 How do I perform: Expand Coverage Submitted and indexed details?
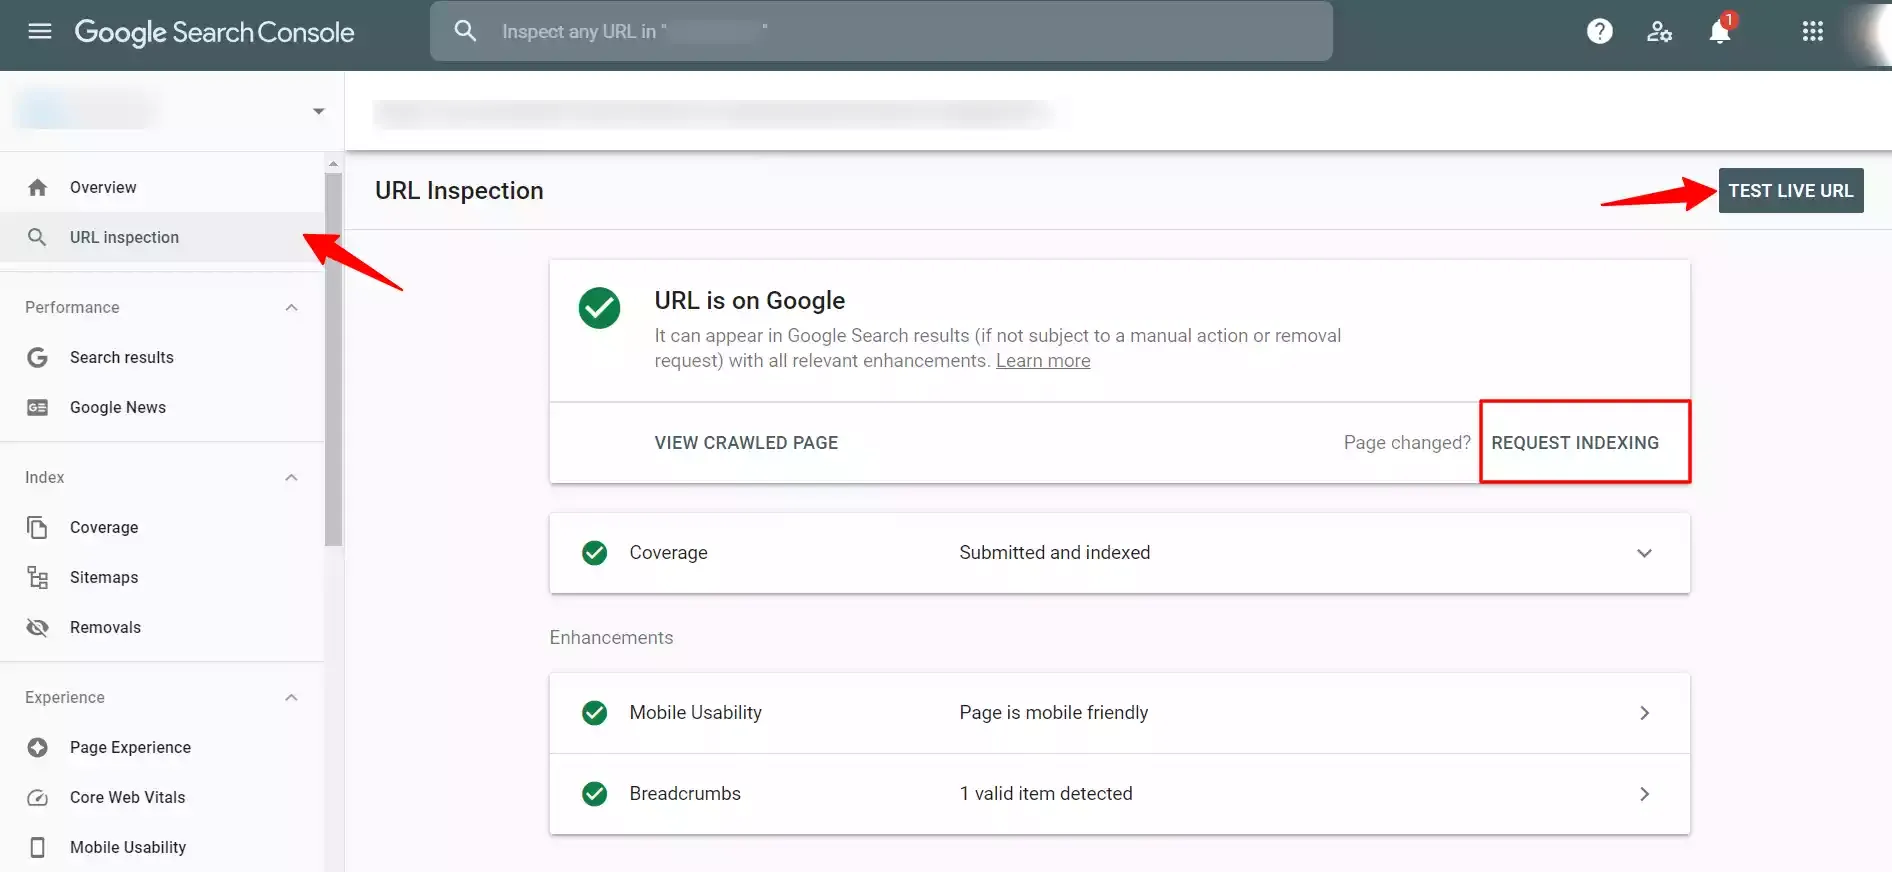[x=1644, y=553]
